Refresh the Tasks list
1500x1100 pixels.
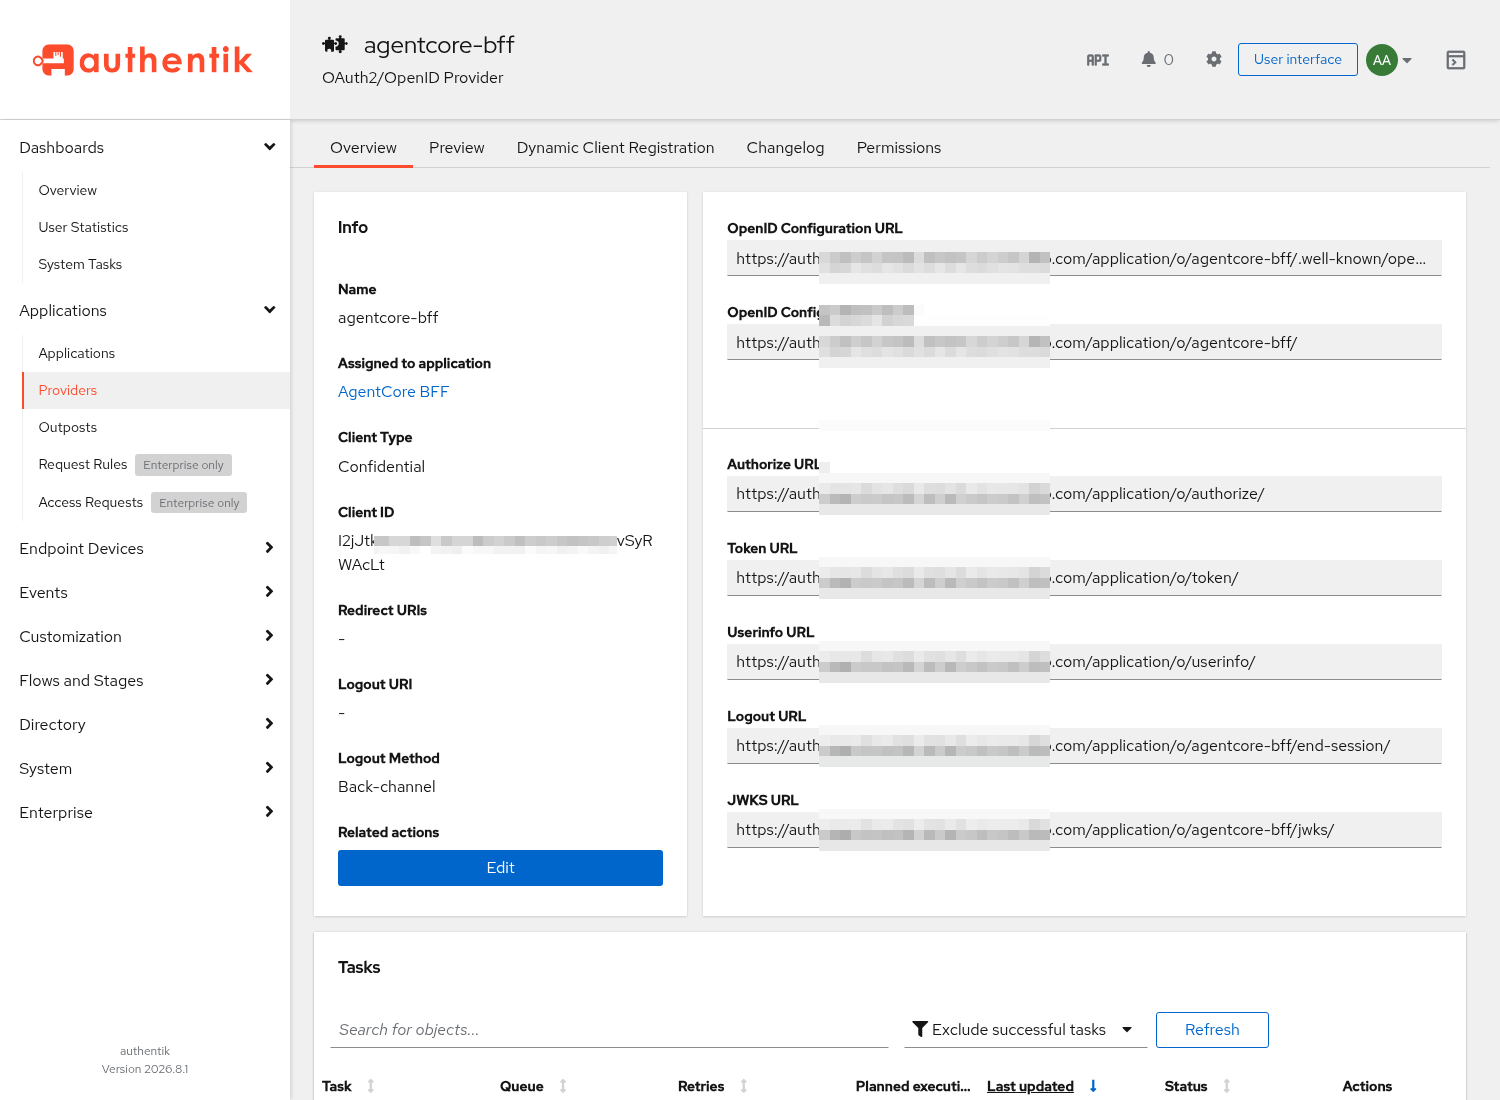(x=1212, y=1030)
